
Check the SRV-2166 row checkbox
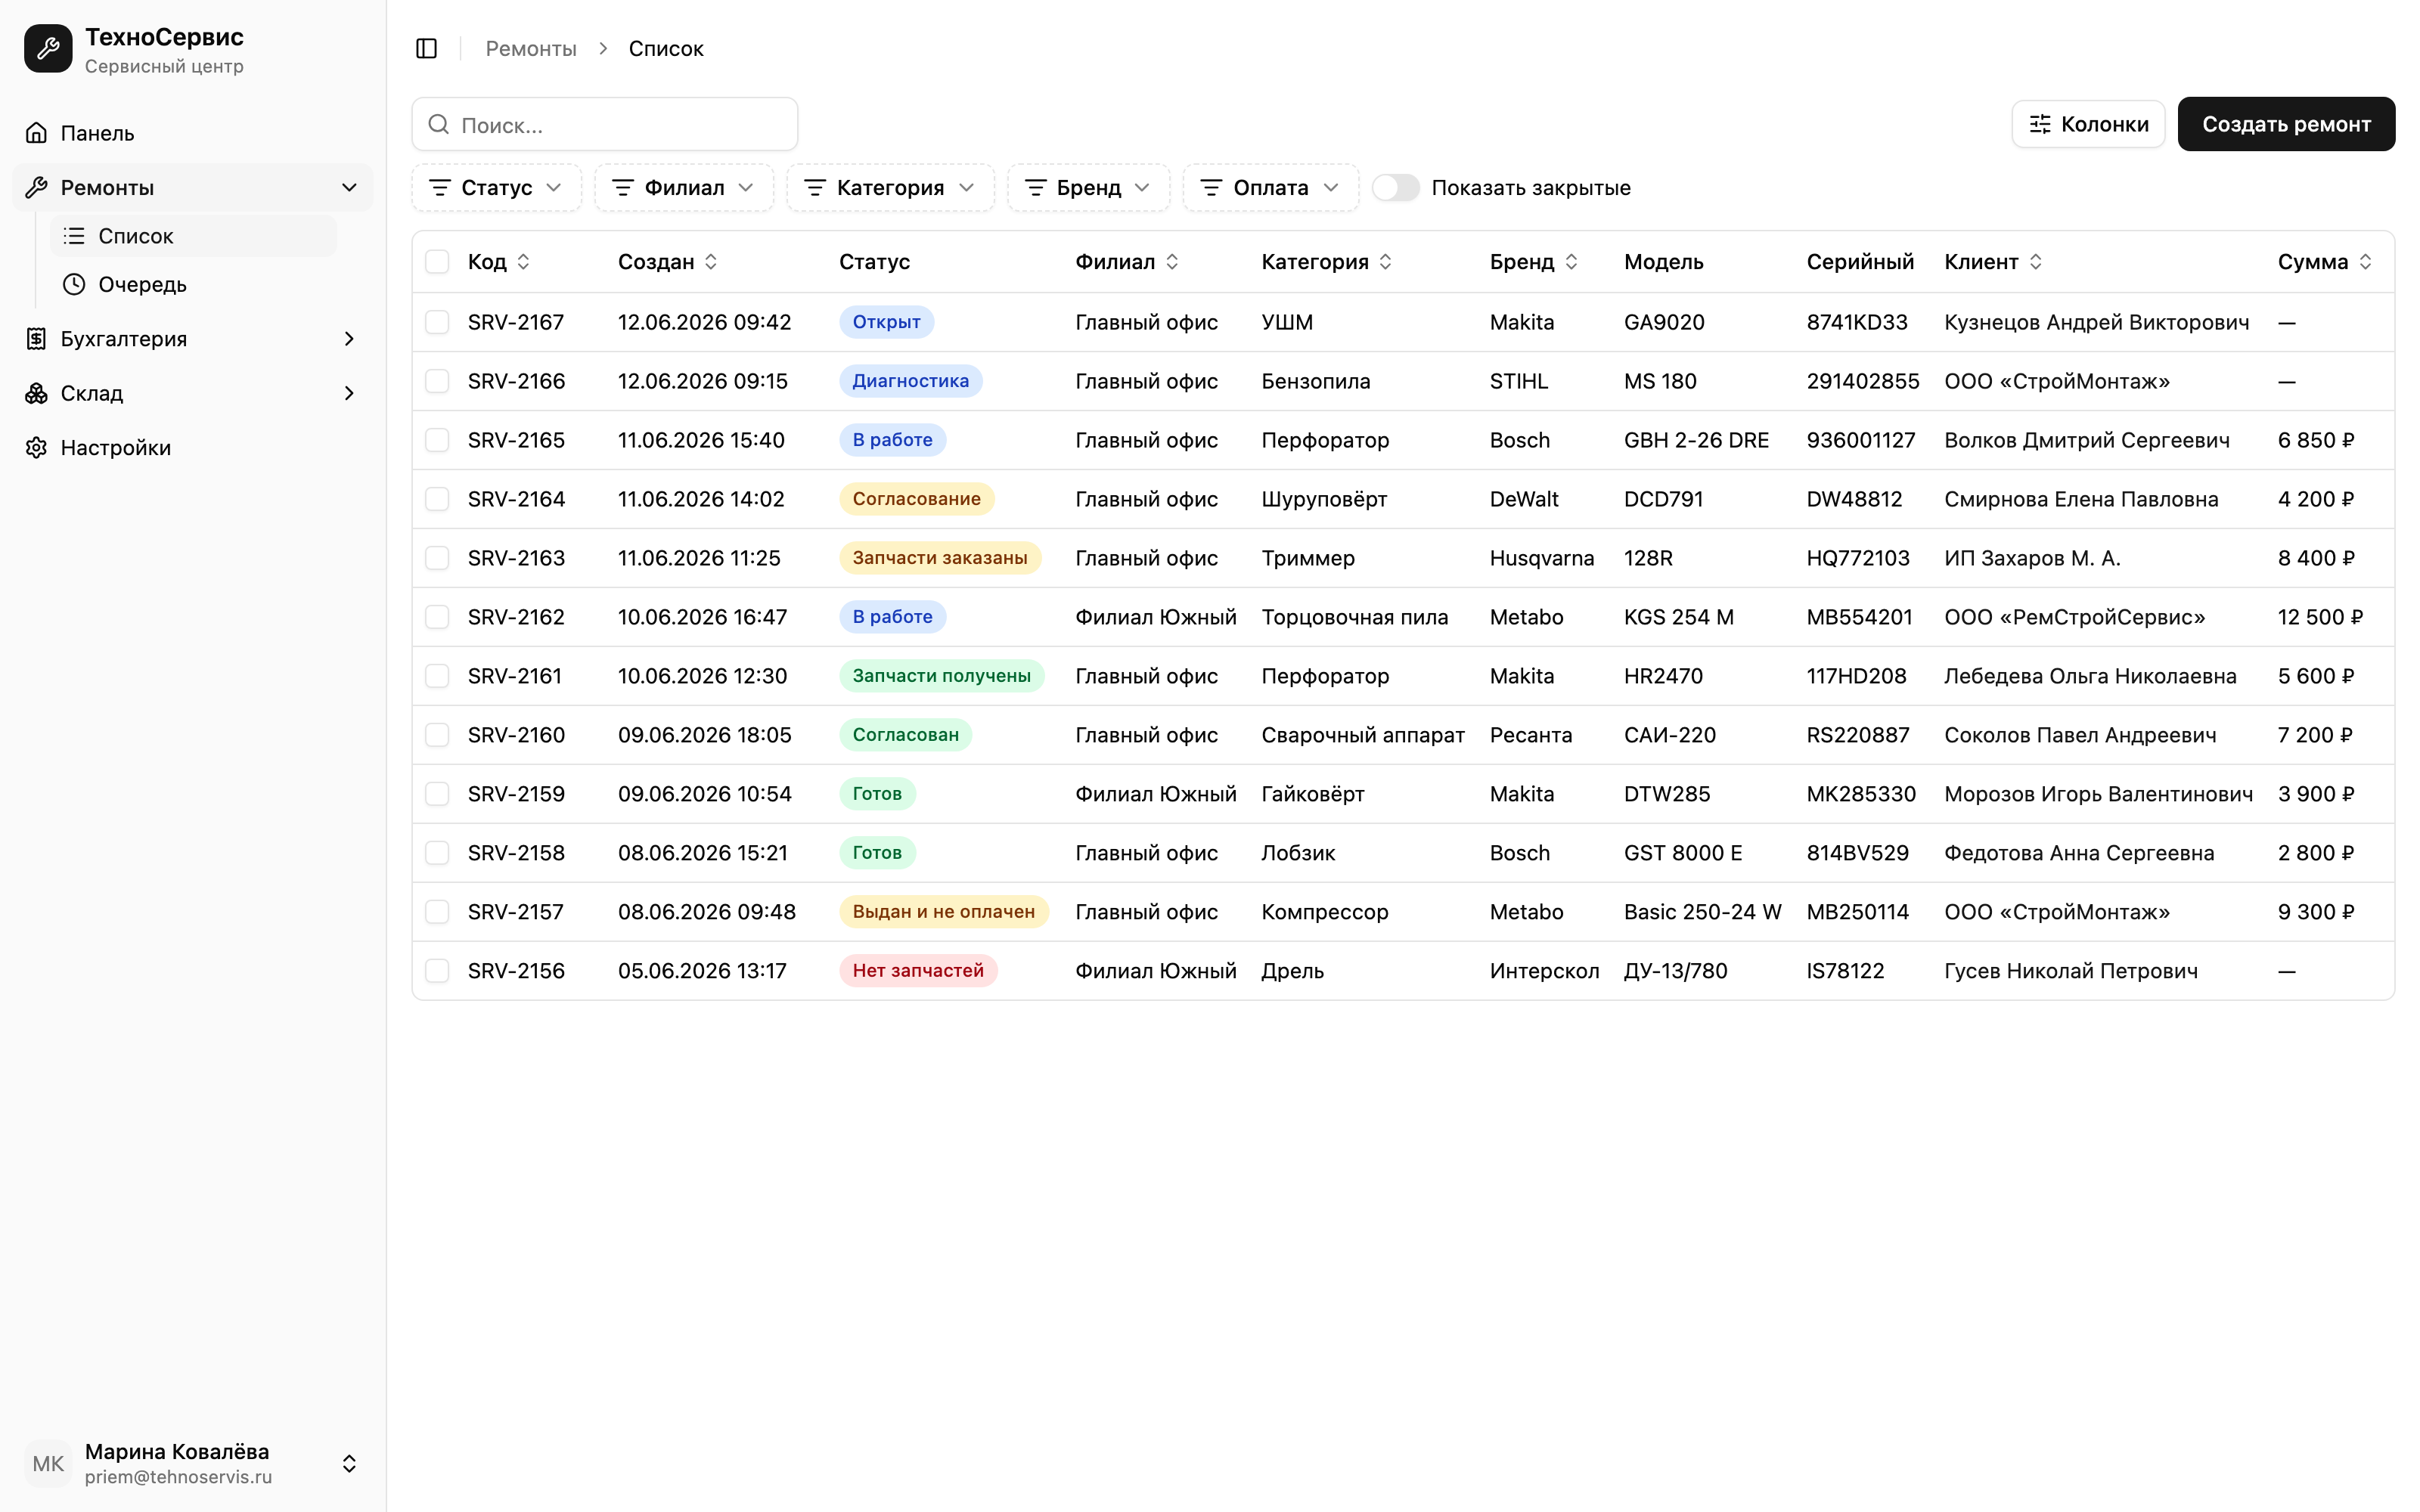[x=437, y=381]
